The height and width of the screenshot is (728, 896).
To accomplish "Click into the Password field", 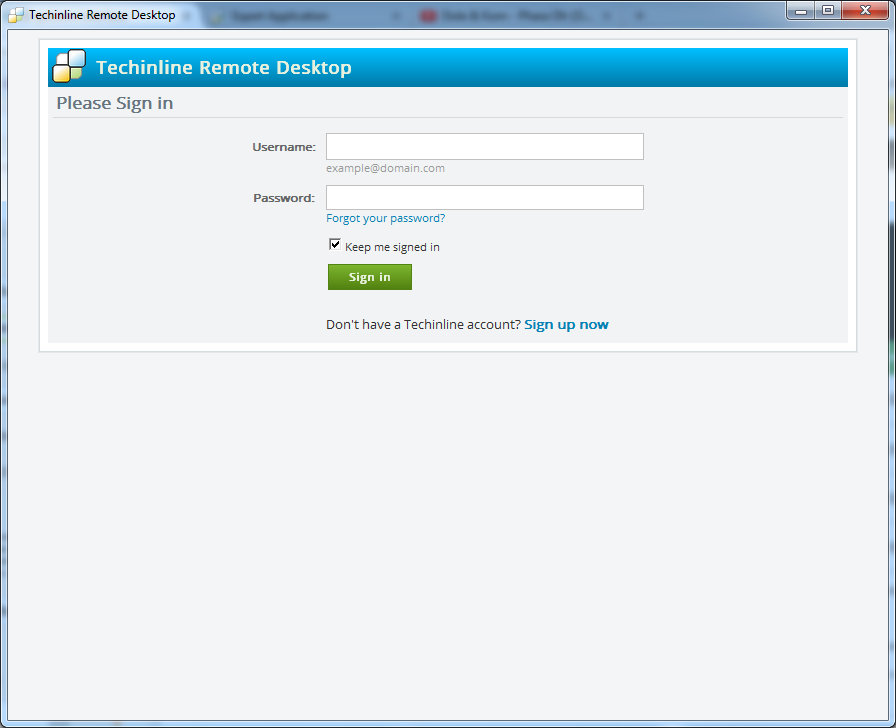I will pos(484,197).
